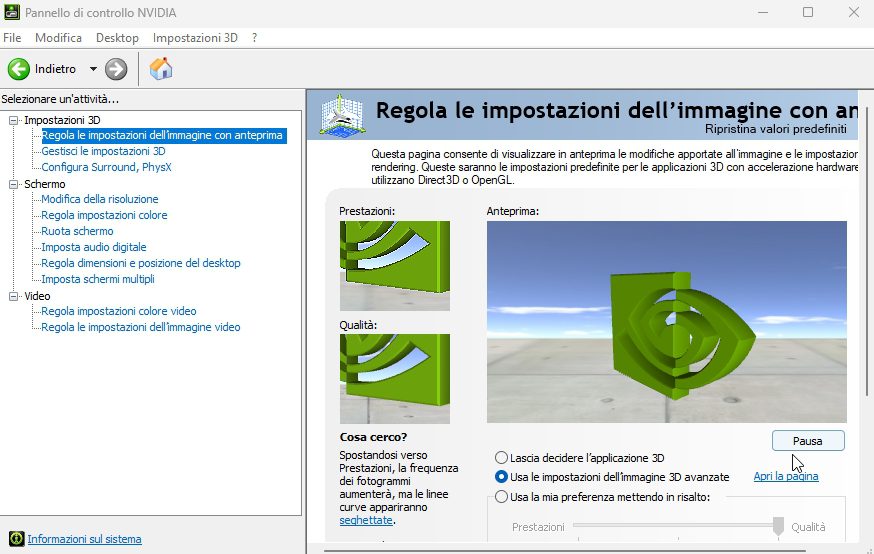Open 'Regola impostazioni colore video' page
This screenshot has width=874, height=554.
(x=119, y=311)
